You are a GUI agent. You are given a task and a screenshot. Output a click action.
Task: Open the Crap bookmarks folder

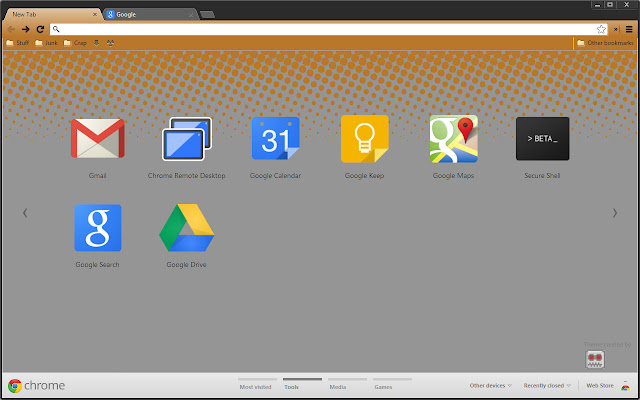pyautogui.click(x=75, y=43)
